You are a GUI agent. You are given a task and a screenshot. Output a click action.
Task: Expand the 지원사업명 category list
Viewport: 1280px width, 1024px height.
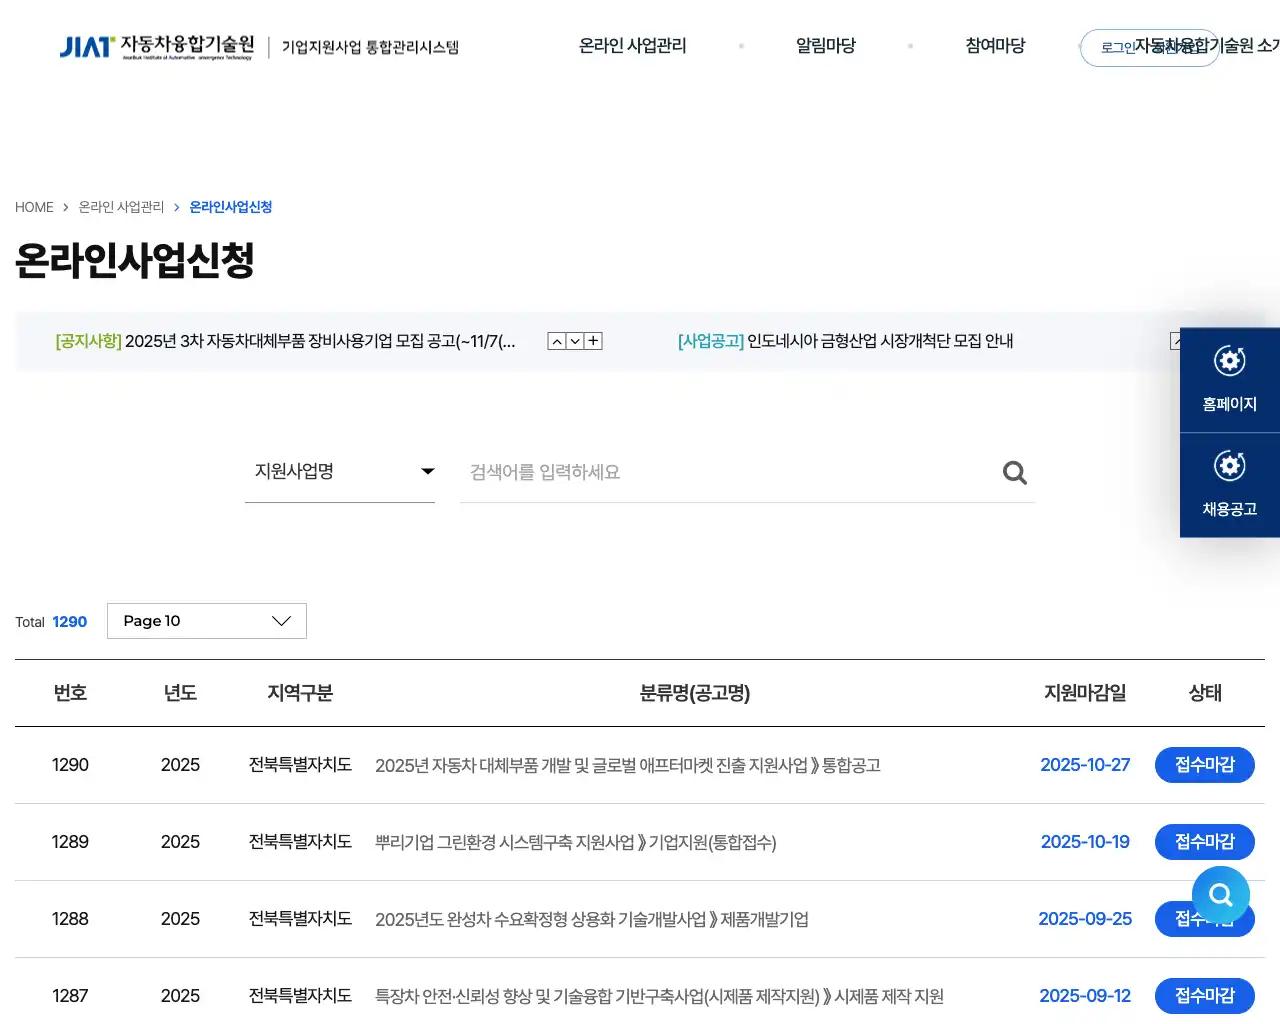427,470
